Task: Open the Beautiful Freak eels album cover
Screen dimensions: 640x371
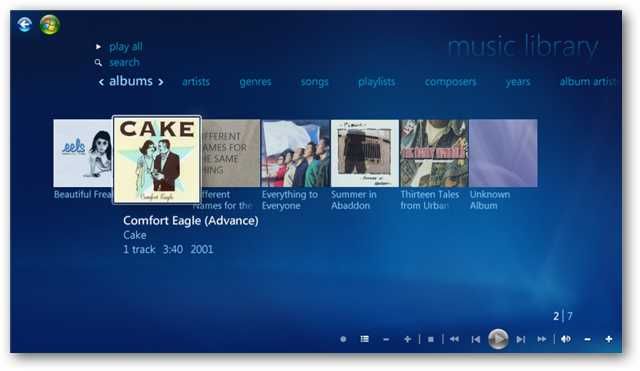Action: 83,153
